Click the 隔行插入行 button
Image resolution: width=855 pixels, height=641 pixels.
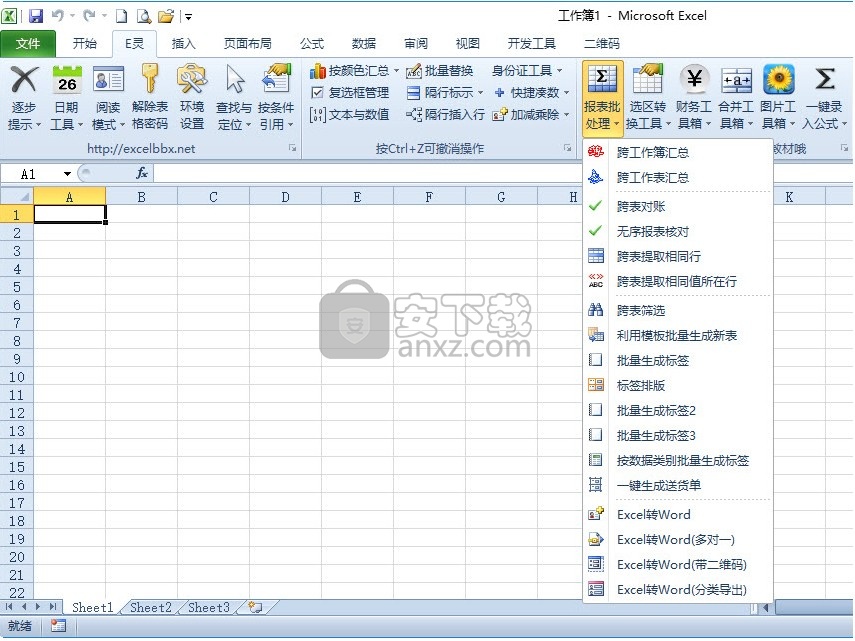(445, 114)
